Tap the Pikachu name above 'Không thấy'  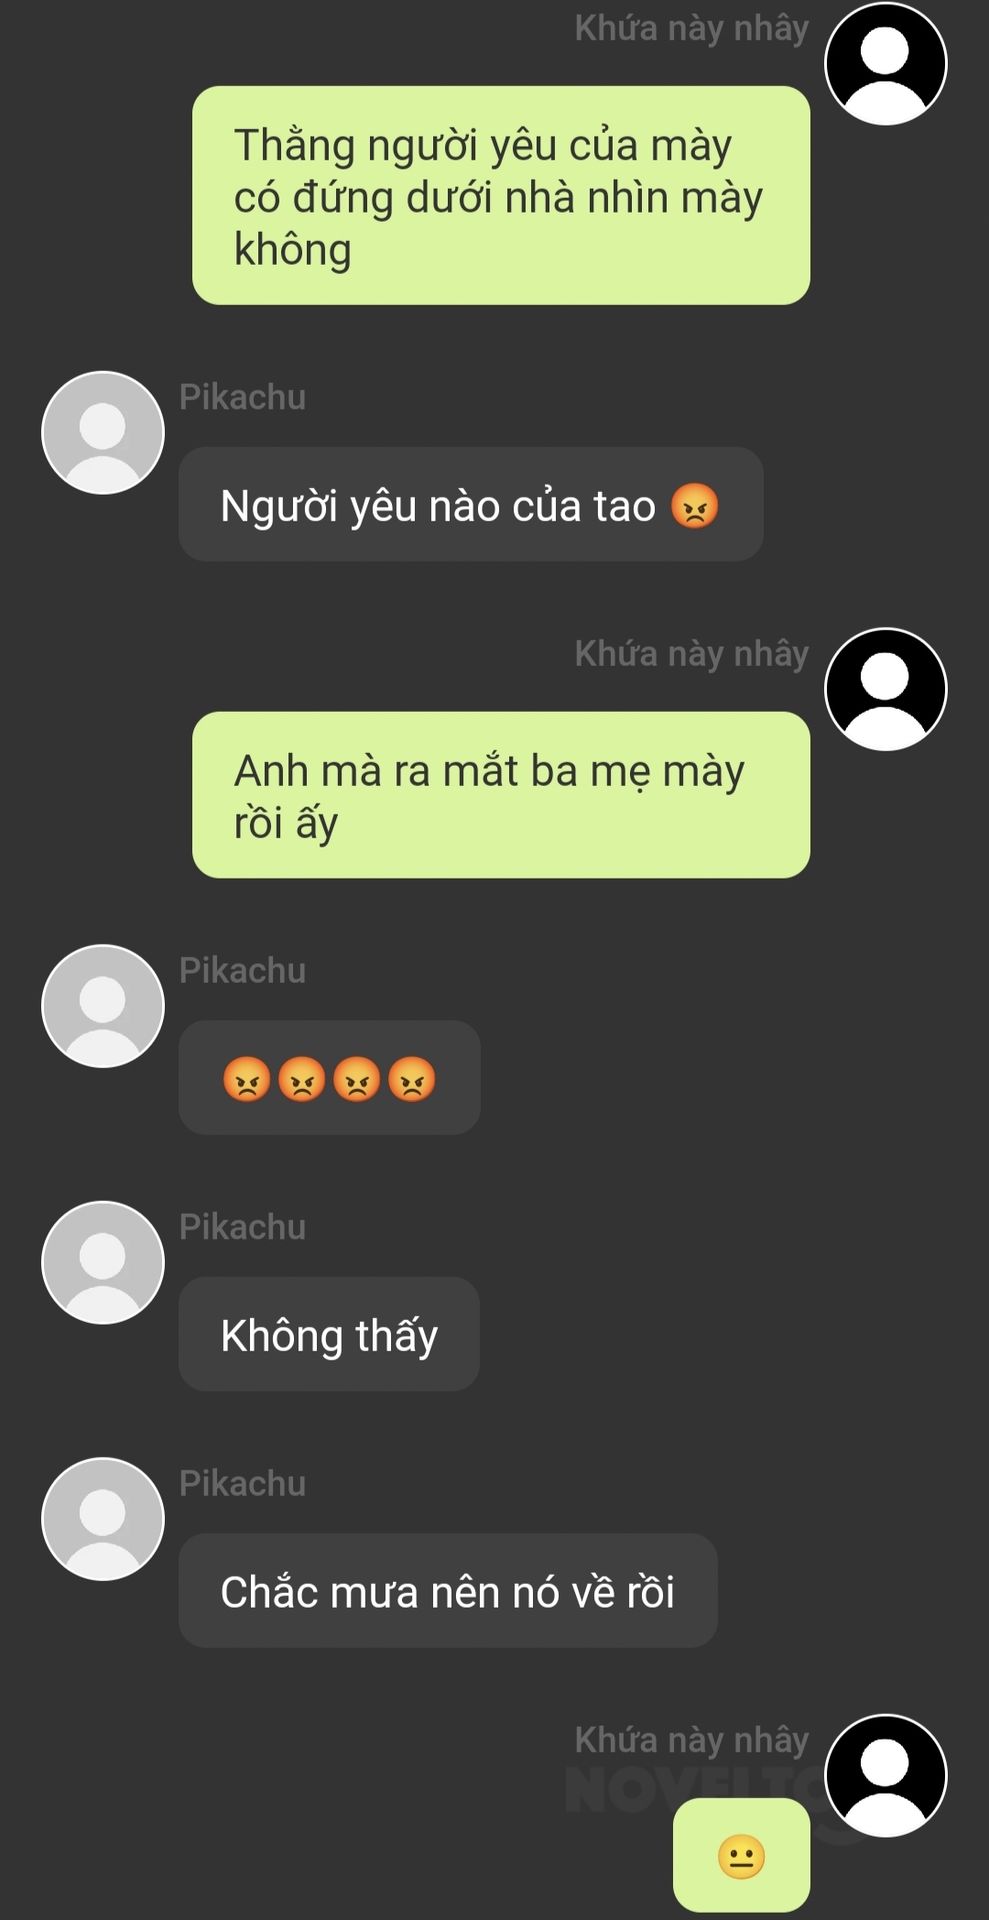pyautogui.click(x=242, y=1227)
